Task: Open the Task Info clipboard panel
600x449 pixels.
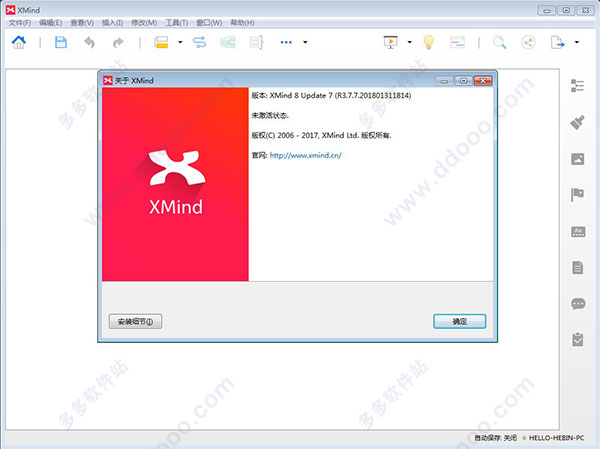Action: (577, 339)
